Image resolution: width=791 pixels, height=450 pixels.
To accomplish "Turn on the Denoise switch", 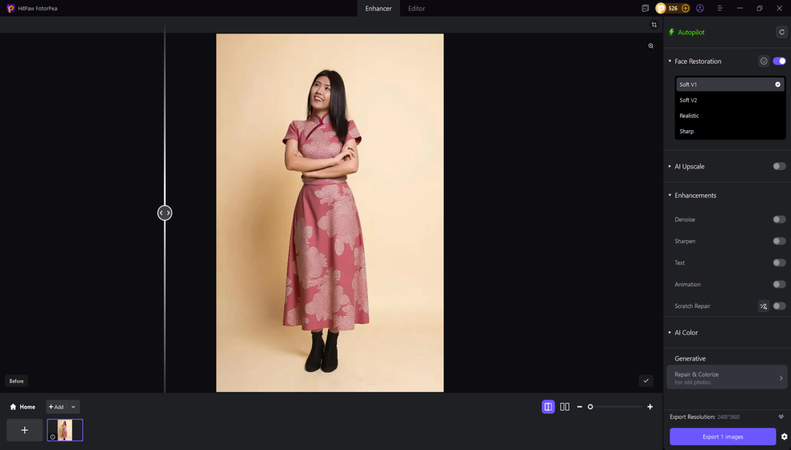I will [779, 219].
